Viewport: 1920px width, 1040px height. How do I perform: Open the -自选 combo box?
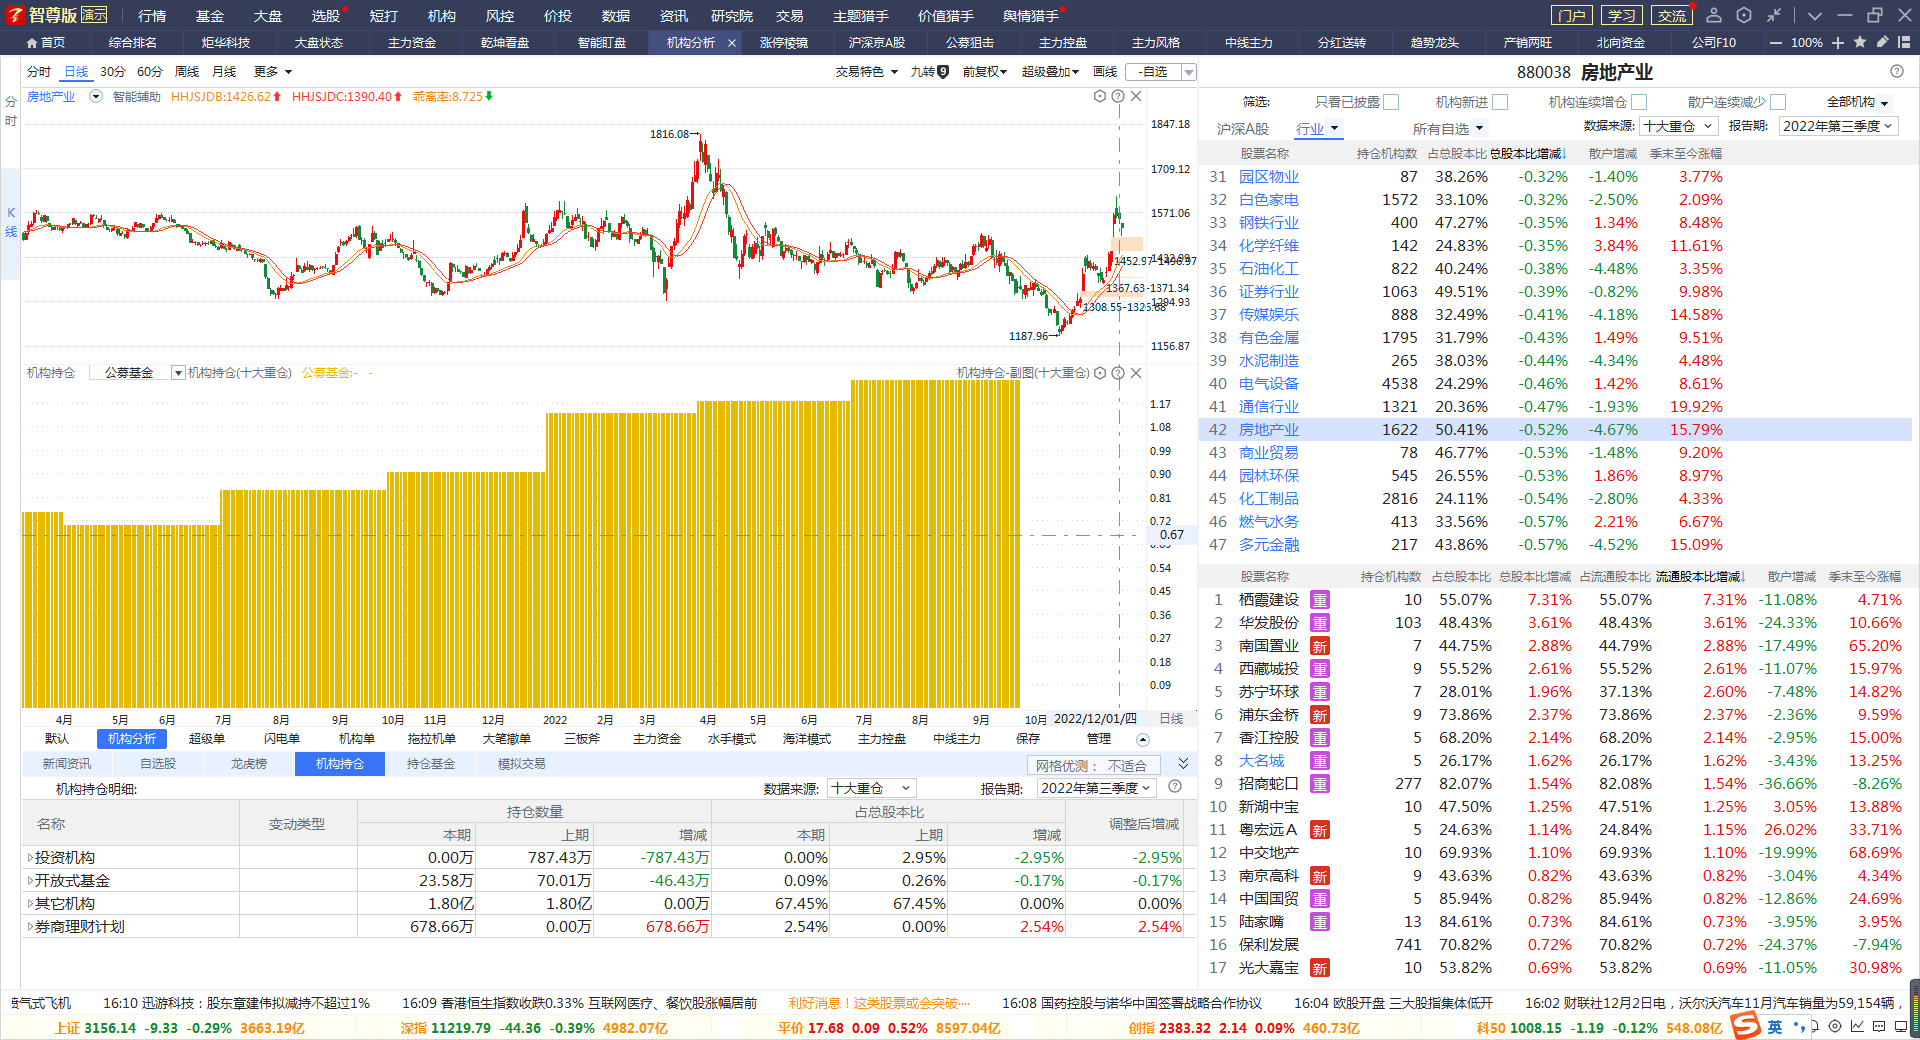pyautogui.click(x=1161, y=72)
